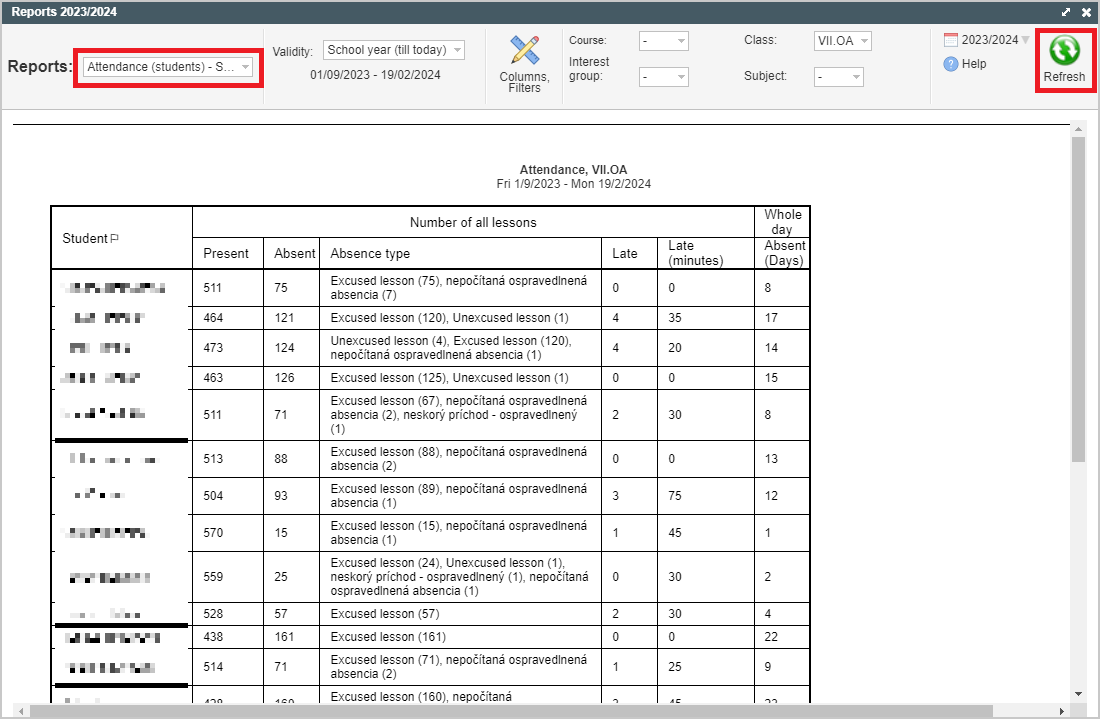1100x719 pixels.
Task: Click the Absent (Days) column header
Action: pyautogui.click(x=784, y=253)
